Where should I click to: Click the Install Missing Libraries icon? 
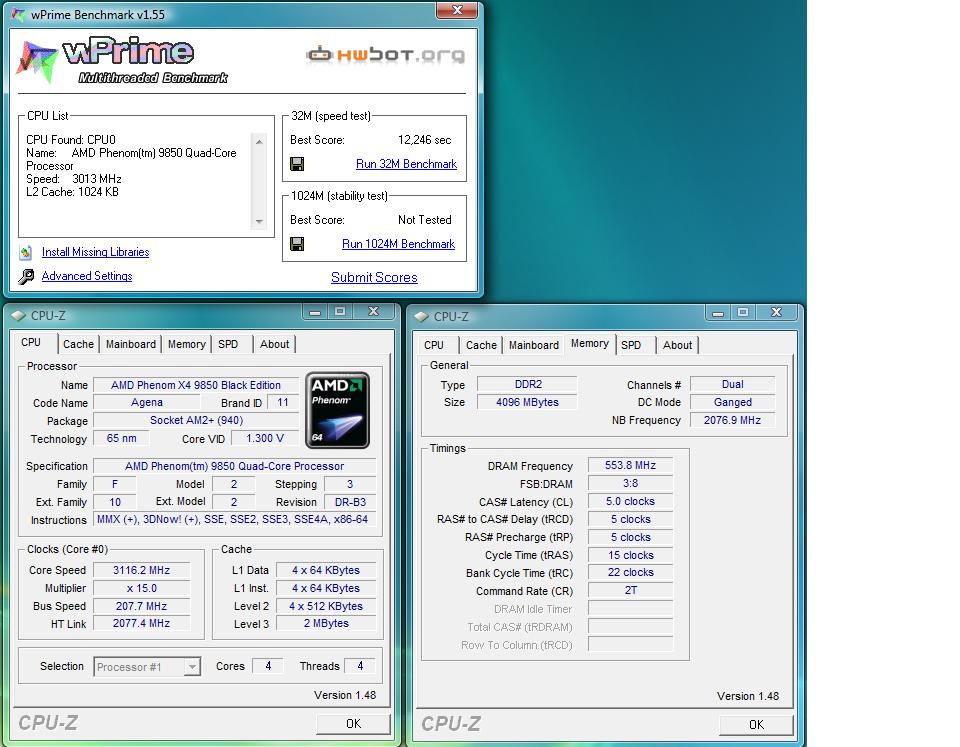[26, 252]
